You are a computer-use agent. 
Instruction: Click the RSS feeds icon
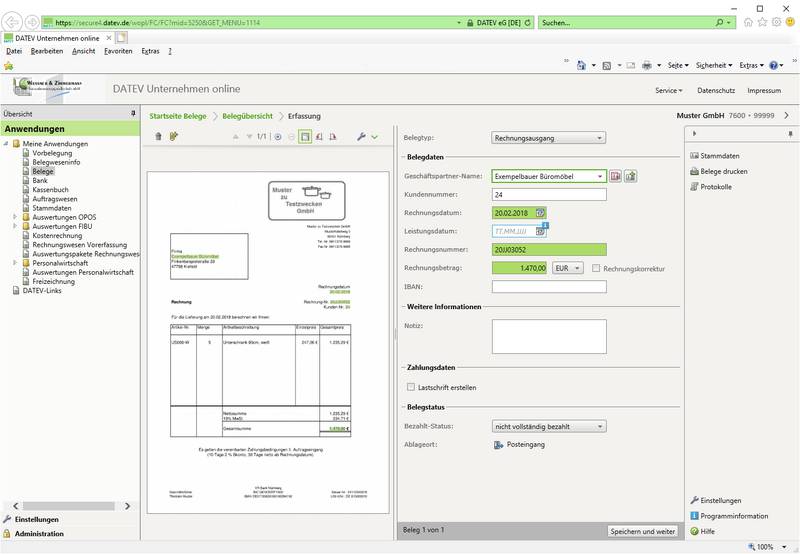coord(607,65)
